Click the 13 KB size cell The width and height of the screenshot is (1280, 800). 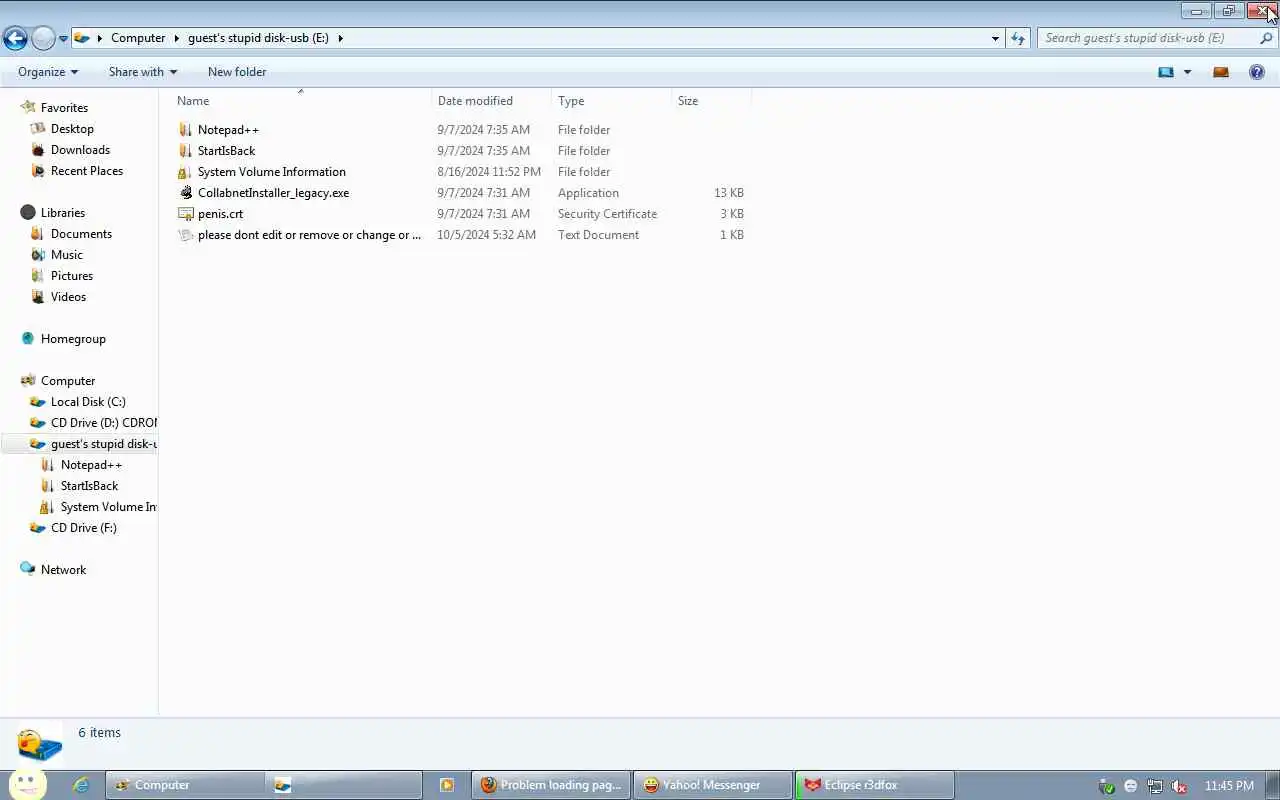pos(729,193)
